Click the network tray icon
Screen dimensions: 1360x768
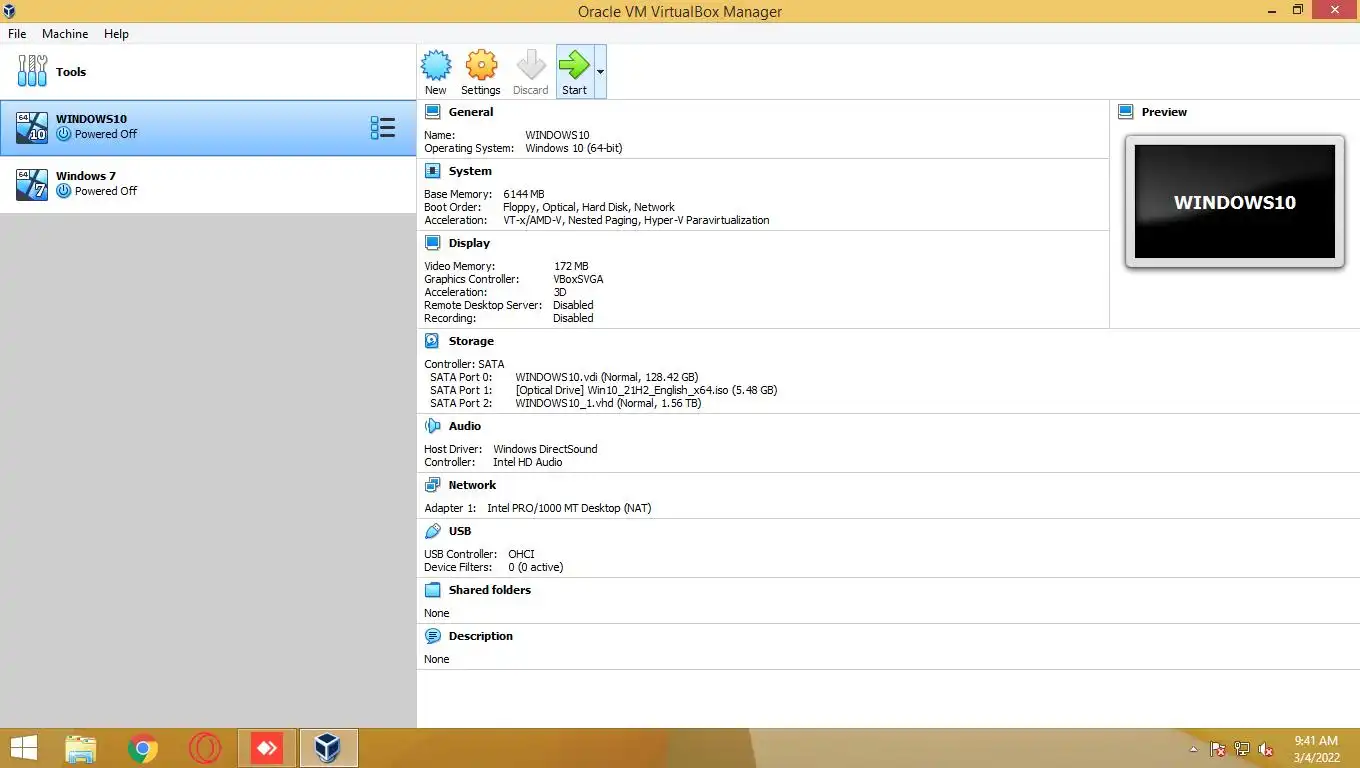[x=1242, y=749]
